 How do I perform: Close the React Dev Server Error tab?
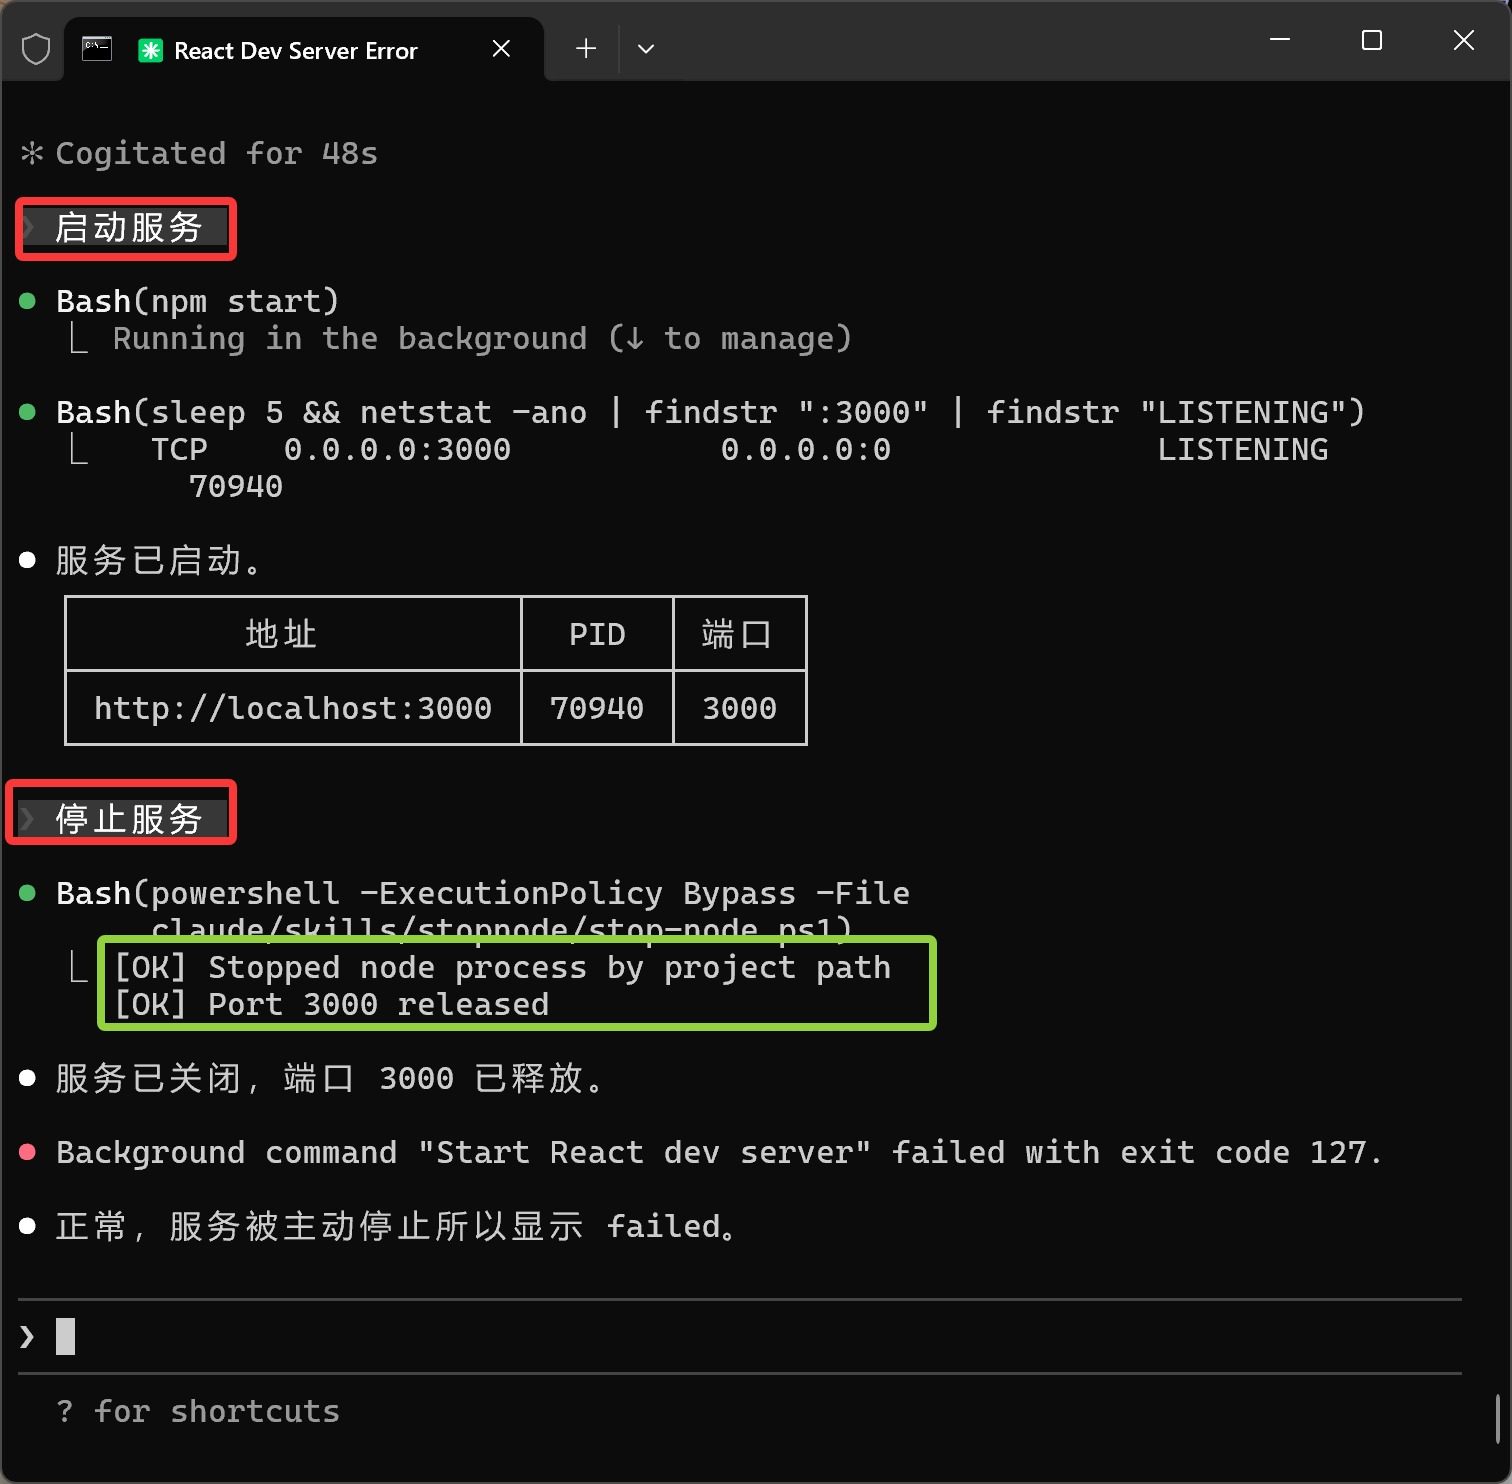tap(501, 49)
